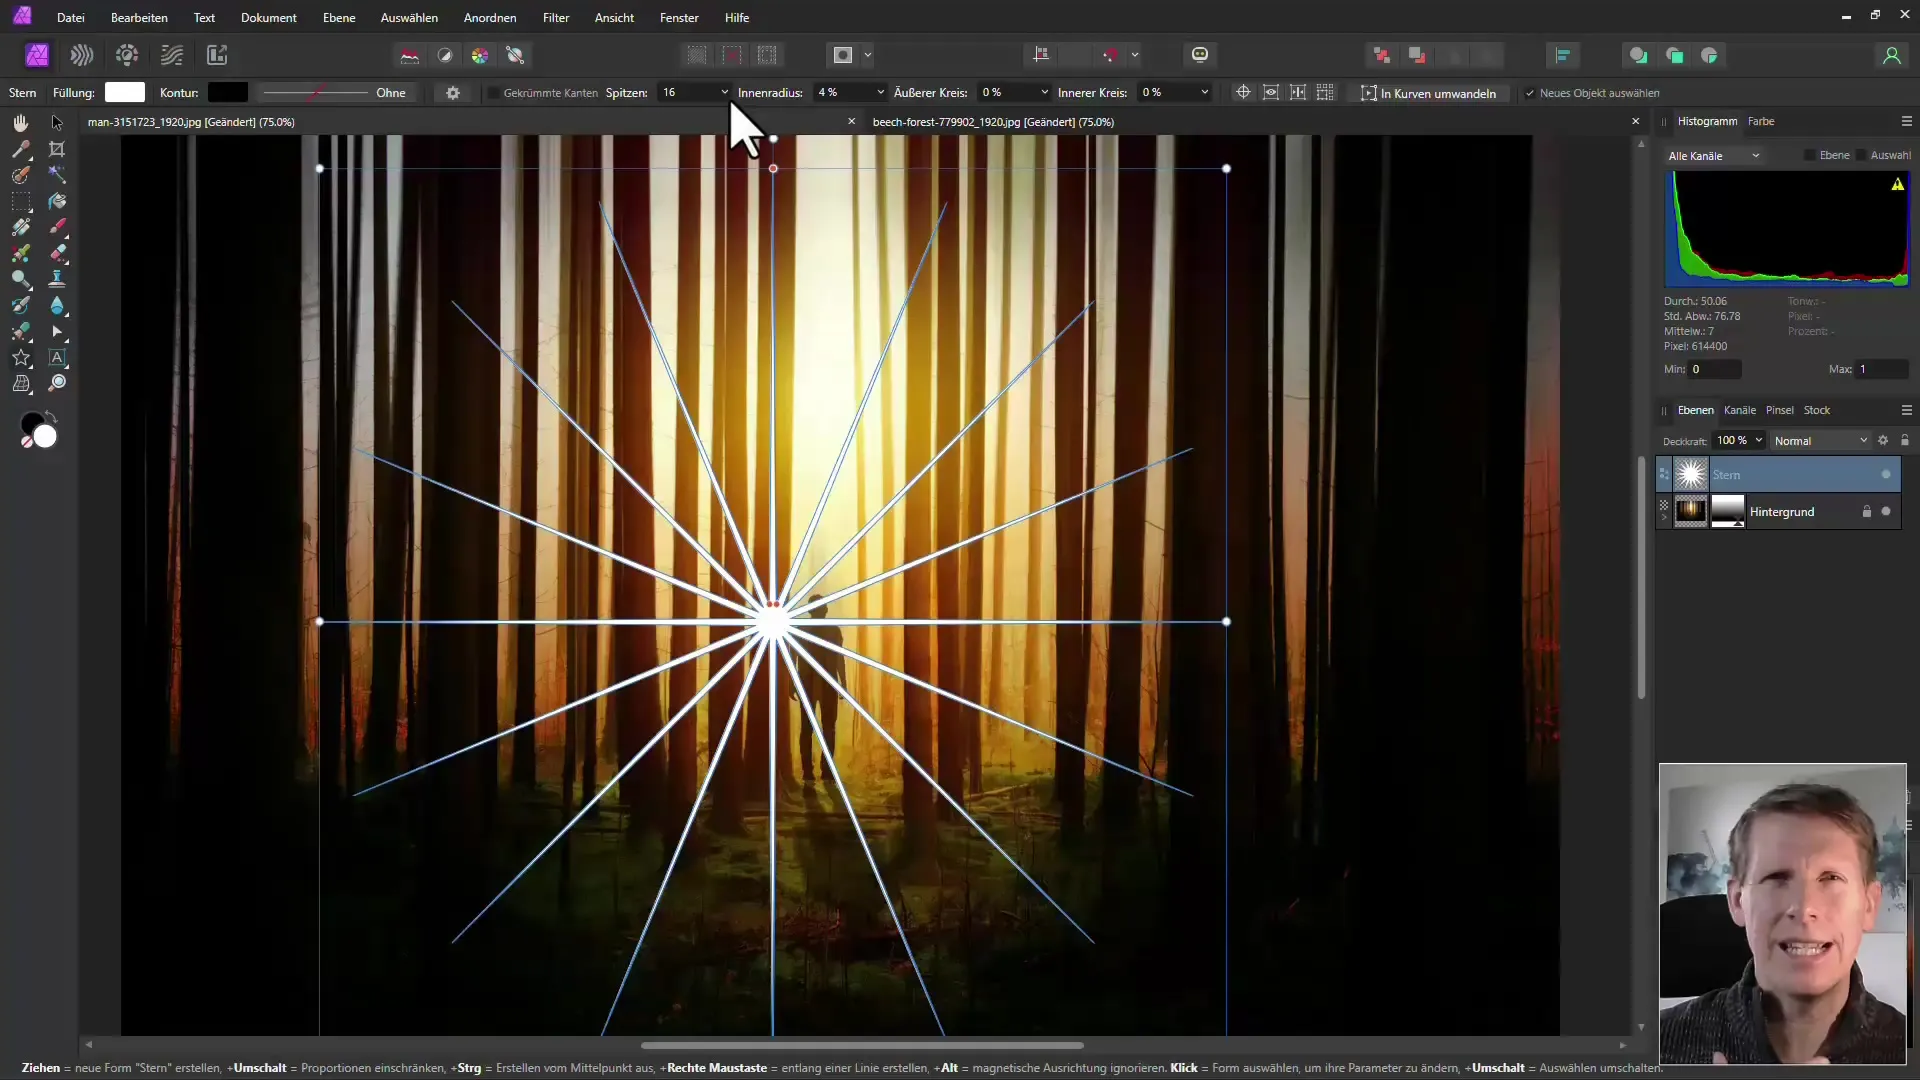1920x1080 pixels.
Task: Switch to the Farbe tab
Action: click(x=1761, y=121)
